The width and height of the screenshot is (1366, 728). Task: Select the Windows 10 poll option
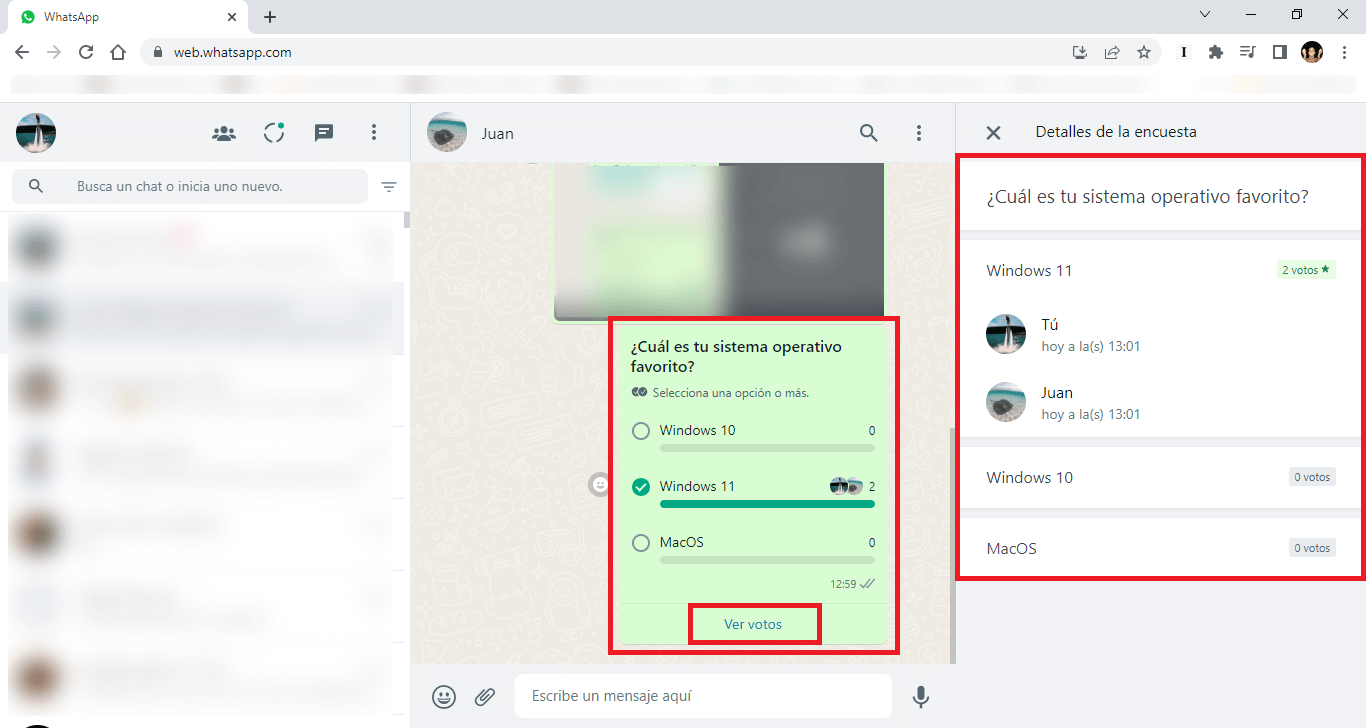click(x=641, y=431)
